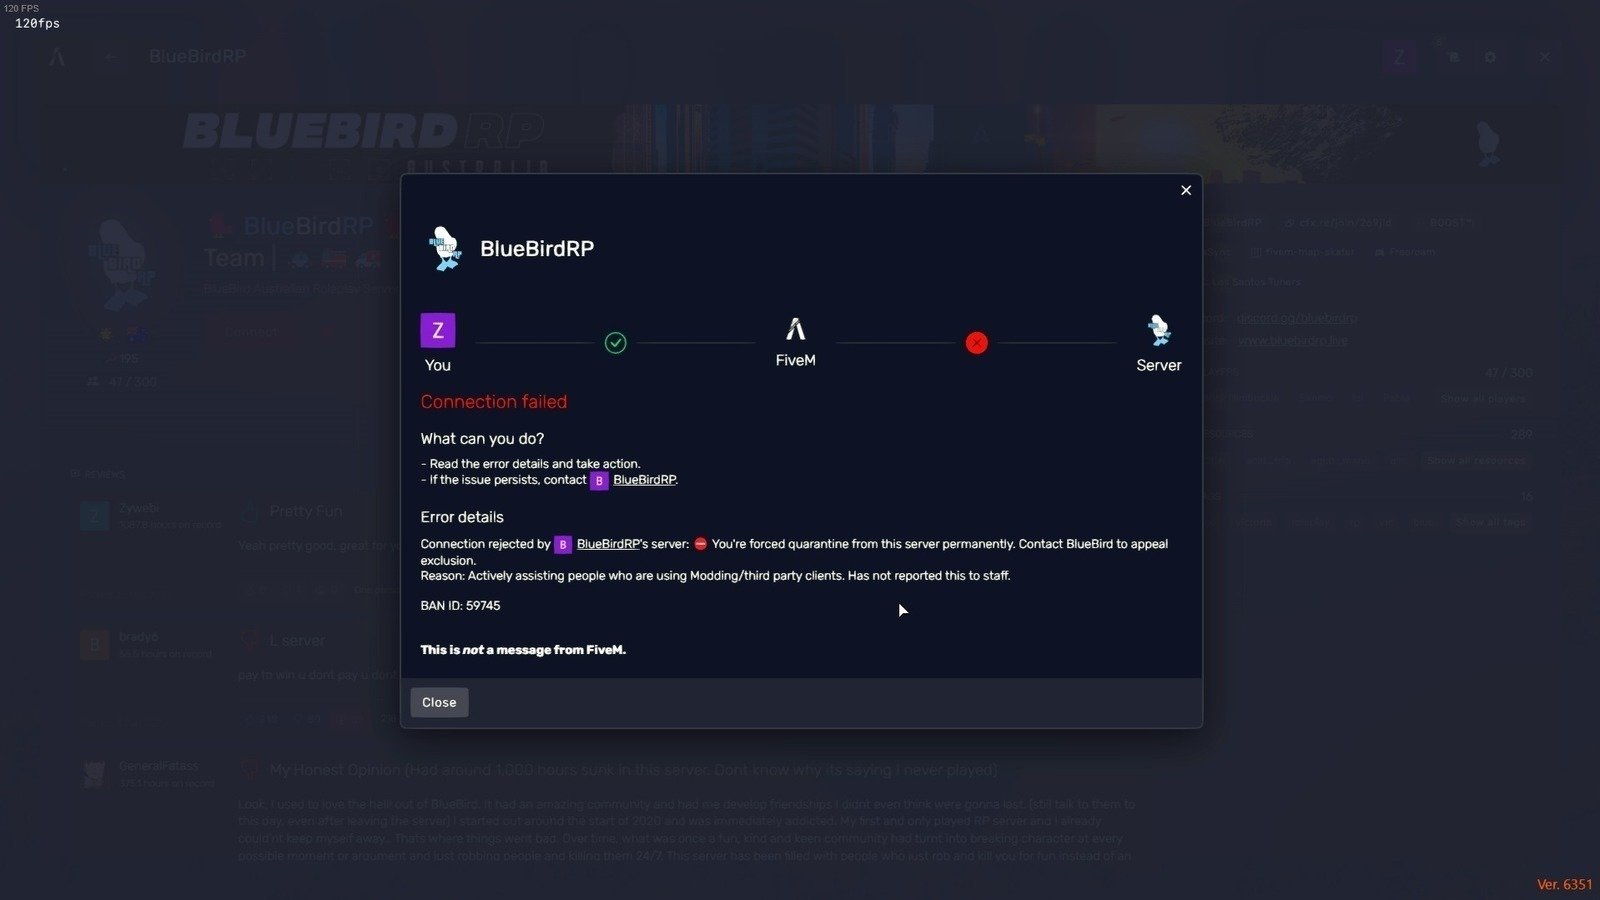
Task: Click the purple B badge in Error details
Action: pos(563,545)
